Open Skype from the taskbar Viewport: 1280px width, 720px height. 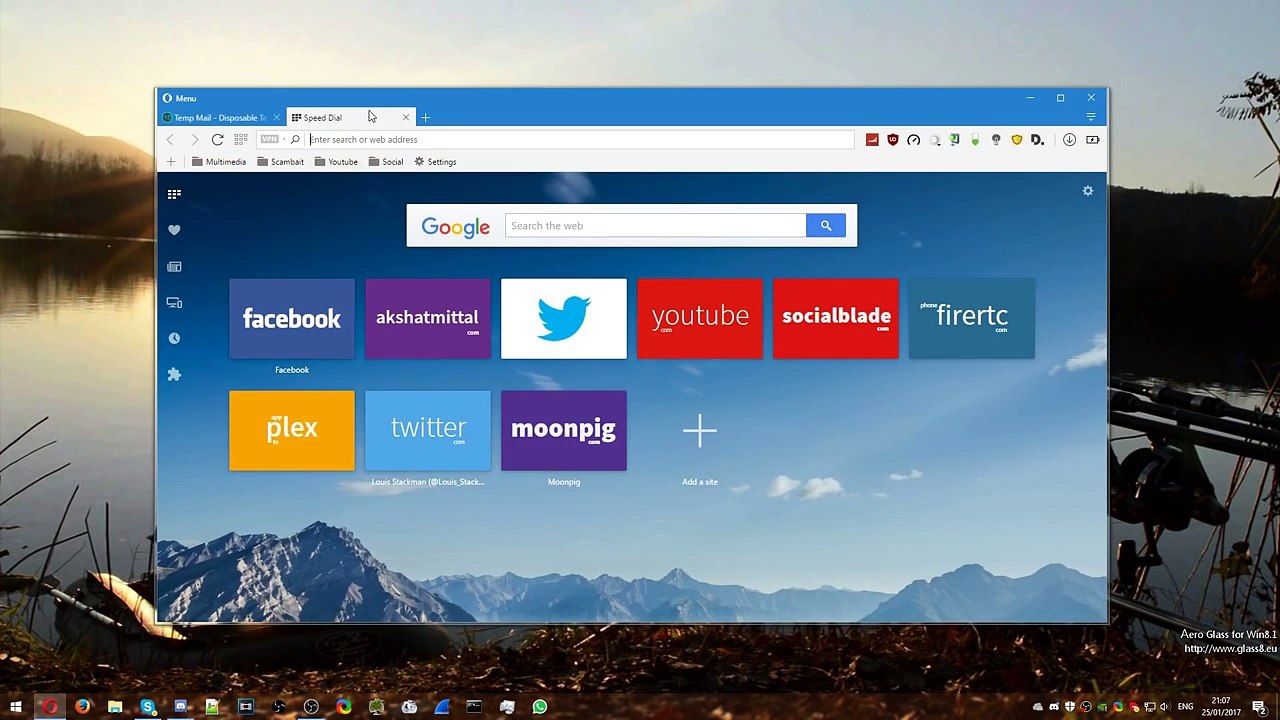tap(147, 707)
